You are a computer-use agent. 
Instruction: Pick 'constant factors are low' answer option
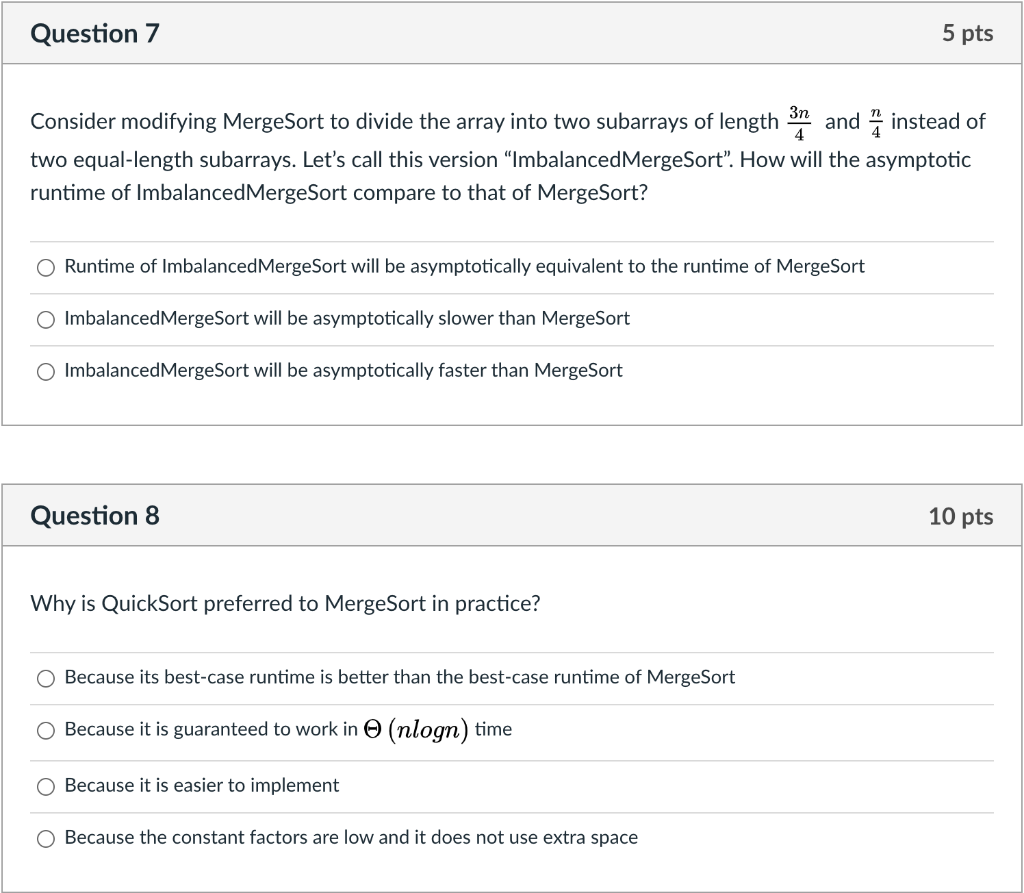click(x=46, y=839)
